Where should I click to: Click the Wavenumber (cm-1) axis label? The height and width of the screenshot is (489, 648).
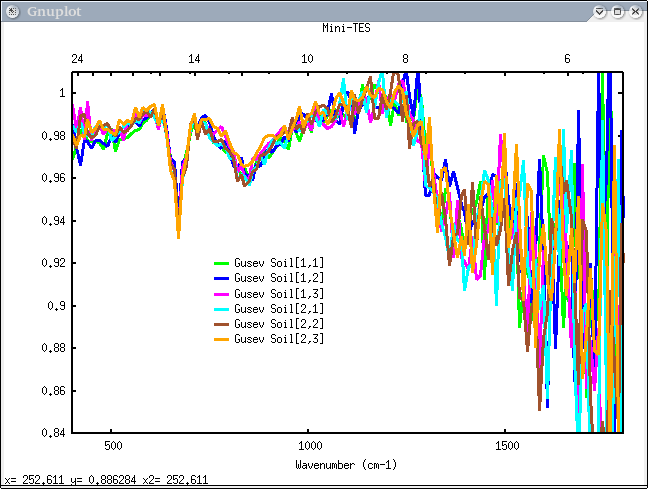pyautogui.click(x=346, y=465)
